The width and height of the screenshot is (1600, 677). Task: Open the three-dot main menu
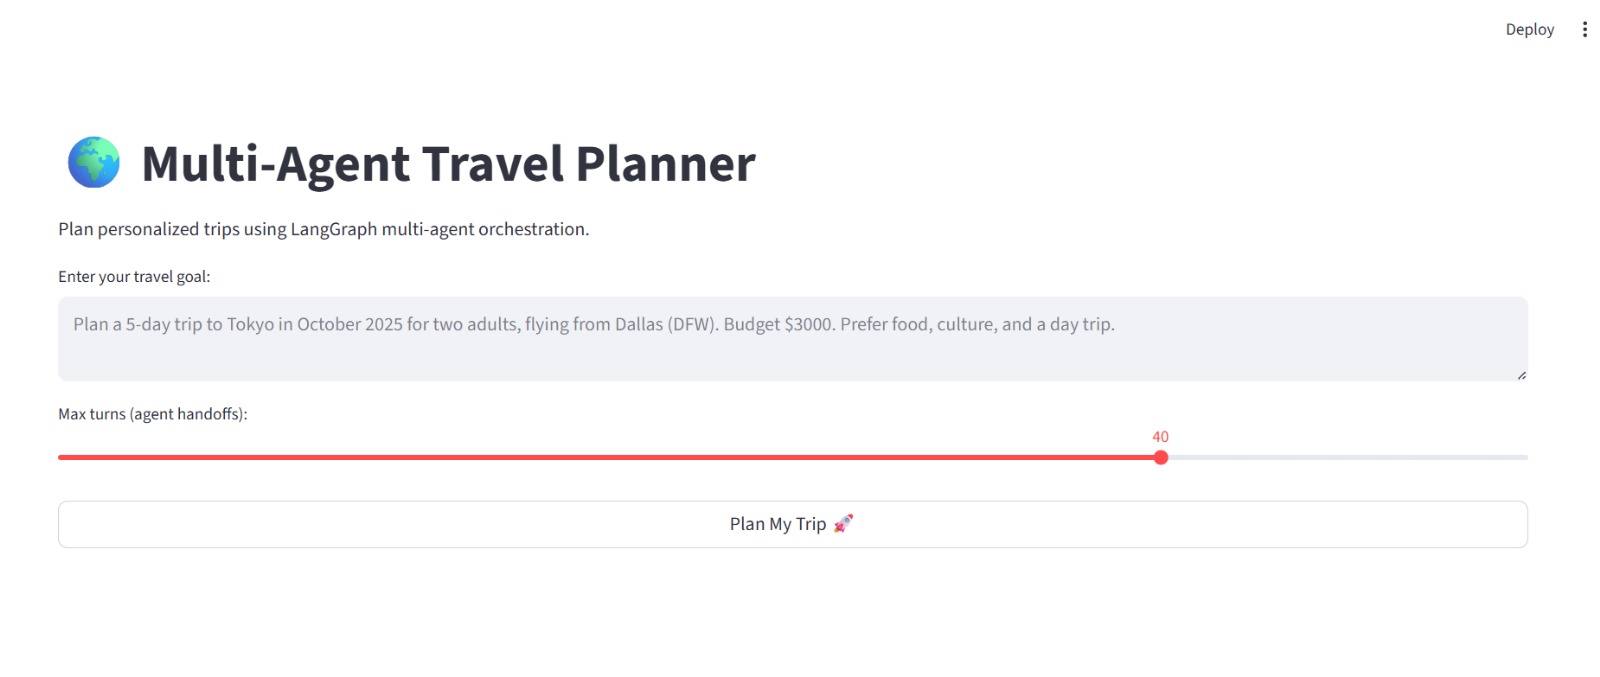[1584, 30]
